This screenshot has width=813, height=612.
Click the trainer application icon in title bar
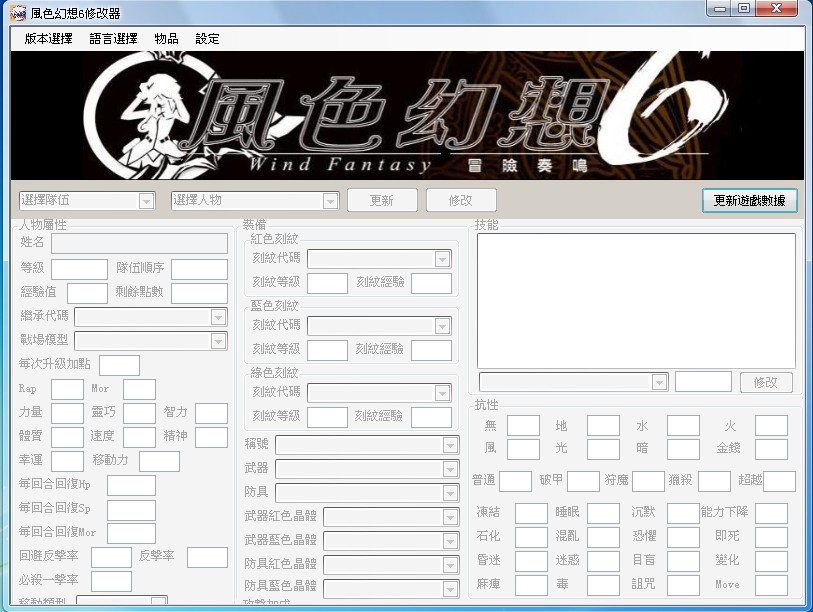point(17,13)
